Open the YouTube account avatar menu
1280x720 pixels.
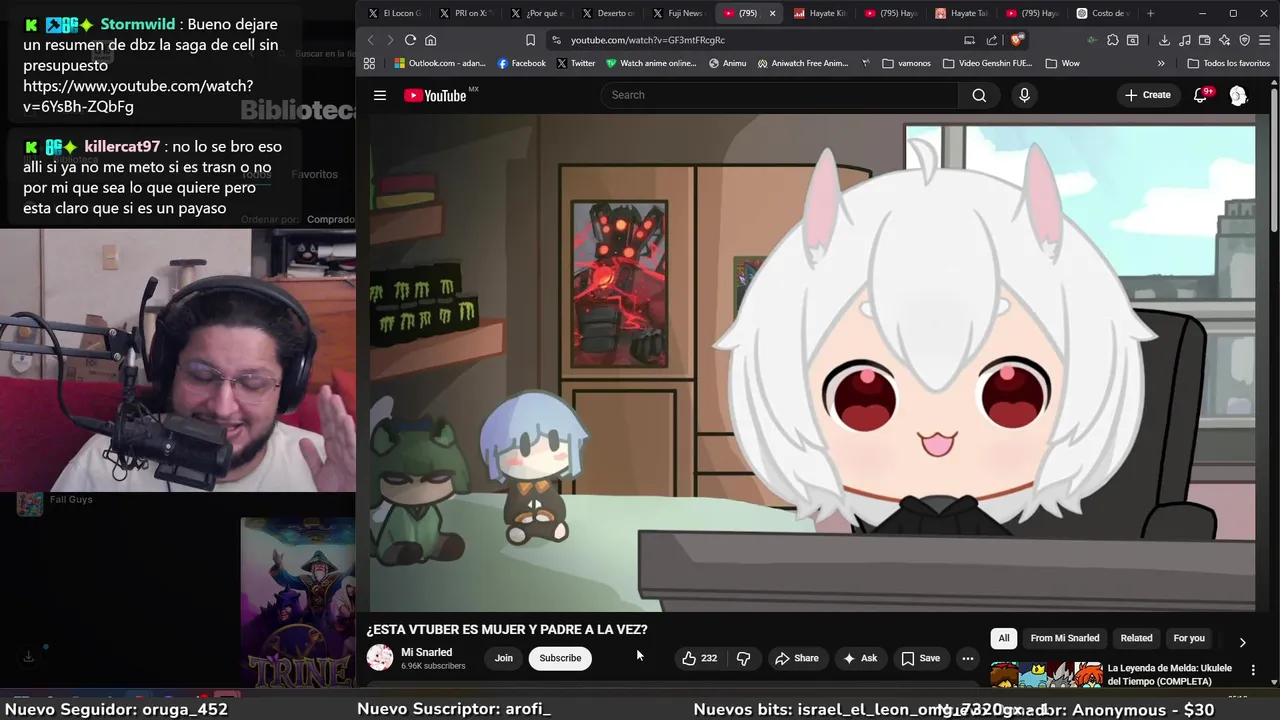pyautogui.click(x=1238, y=95)
